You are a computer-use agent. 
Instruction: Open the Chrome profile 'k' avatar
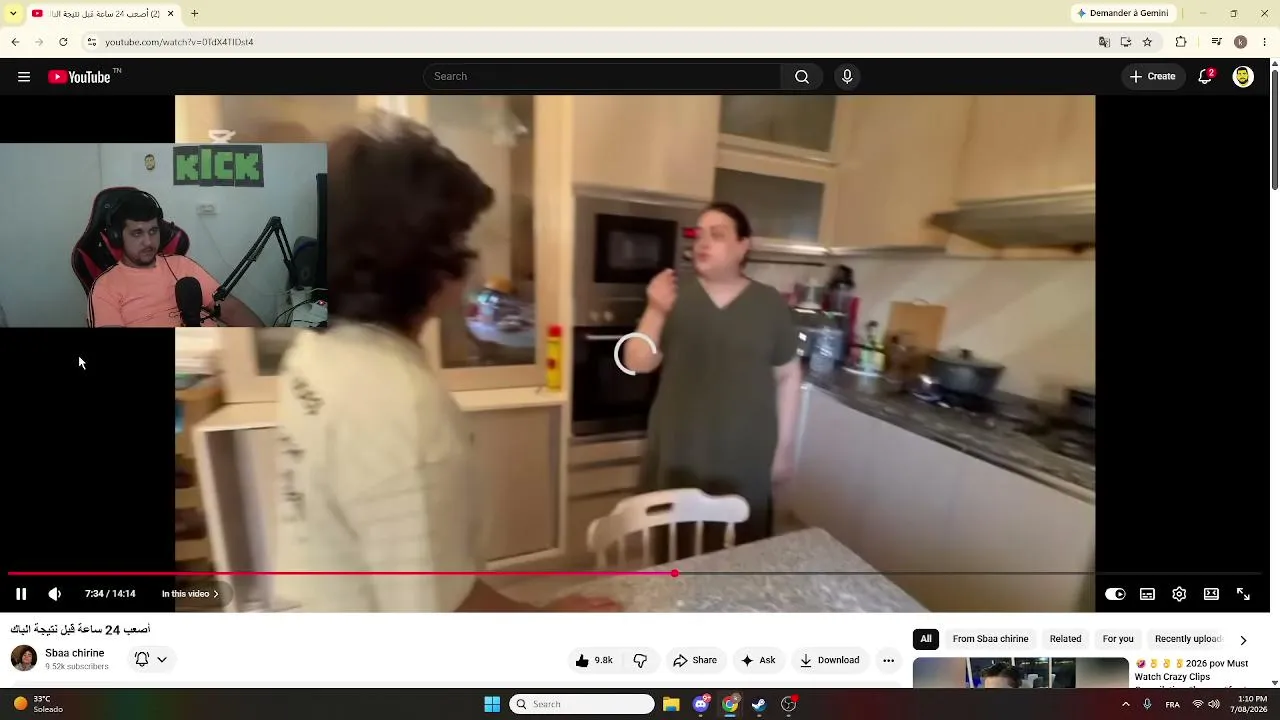coord(1240,42)
